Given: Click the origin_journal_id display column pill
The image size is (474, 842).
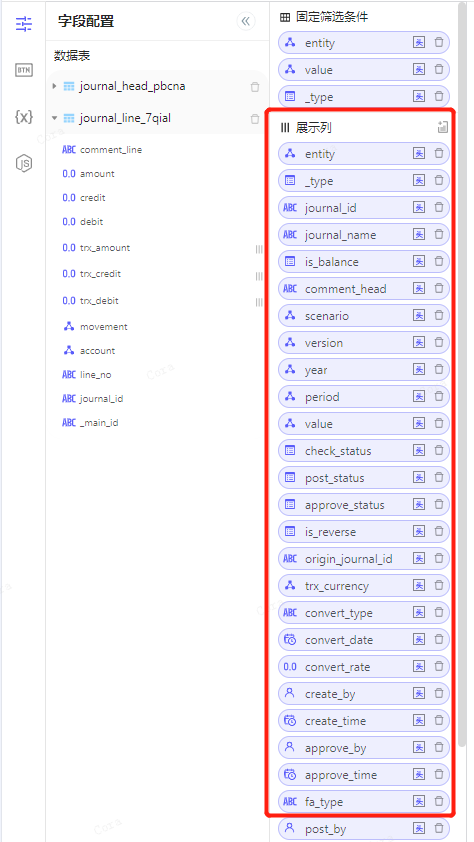Looking at the screenshot, I should pos(363,558).
